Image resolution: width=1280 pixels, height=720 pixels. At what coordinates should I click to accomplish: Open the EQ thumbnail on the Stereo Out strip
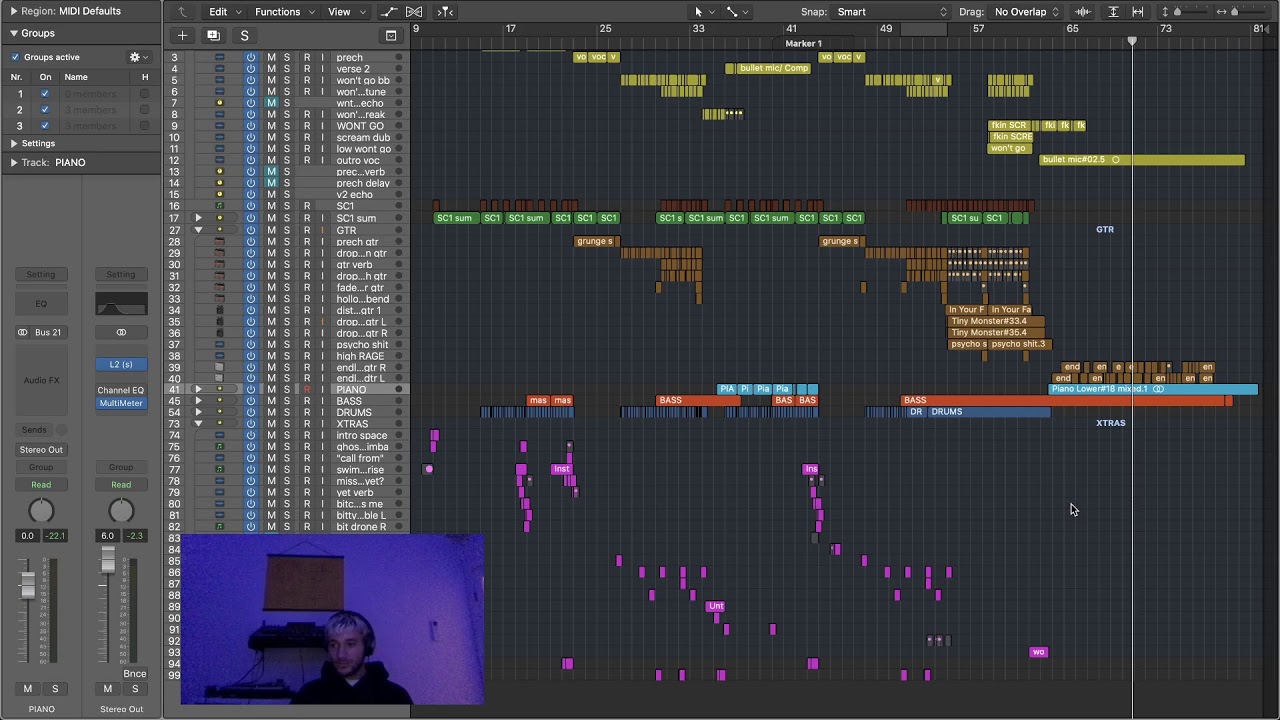121,303
